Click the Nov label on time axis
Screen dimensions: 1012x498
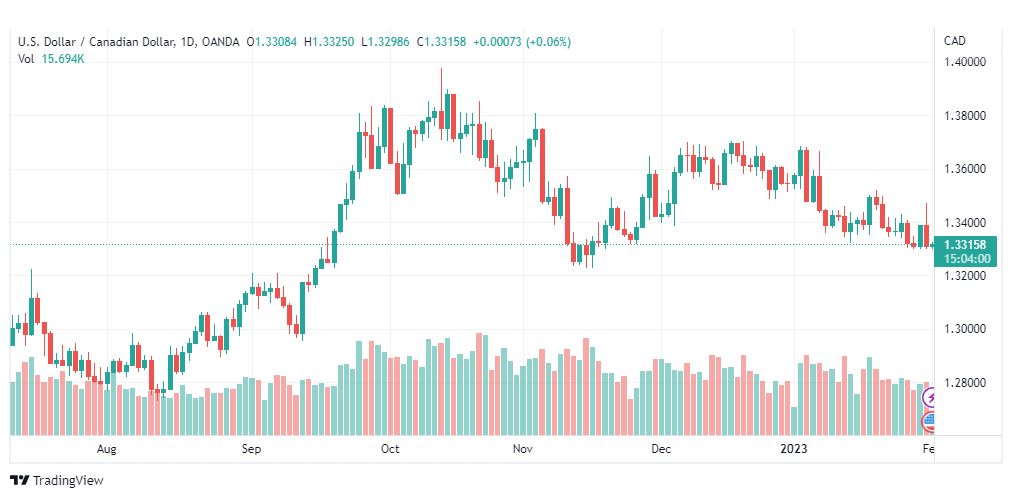tap(523, 449)
